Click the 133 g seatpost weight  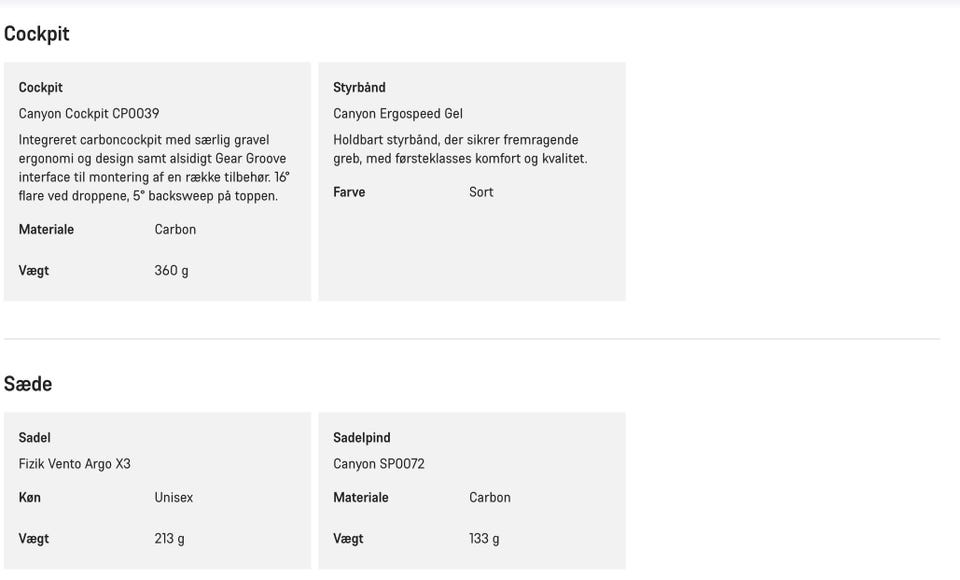pyautogui.click(x=484, y=539)
